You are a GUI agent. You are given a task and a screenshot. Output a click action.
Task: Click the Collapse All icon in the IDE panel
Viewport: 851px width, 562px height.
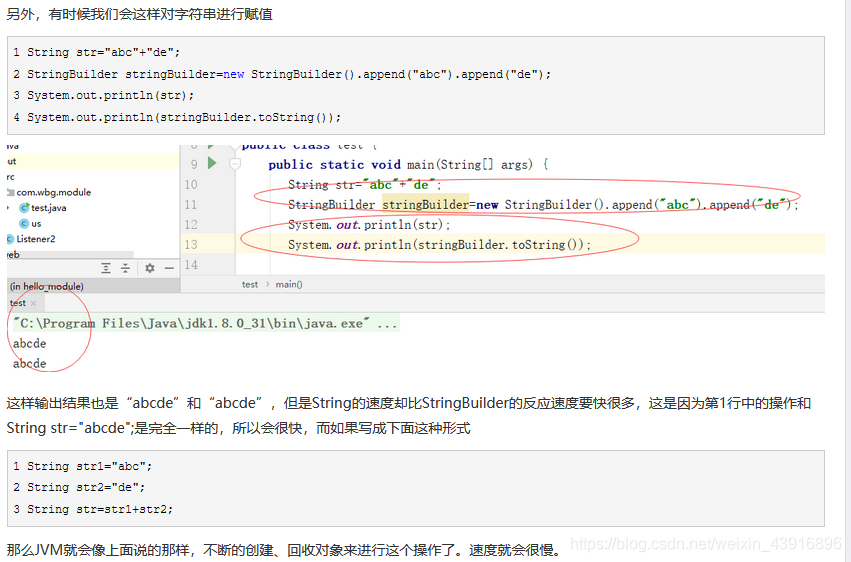coord(125,268)
